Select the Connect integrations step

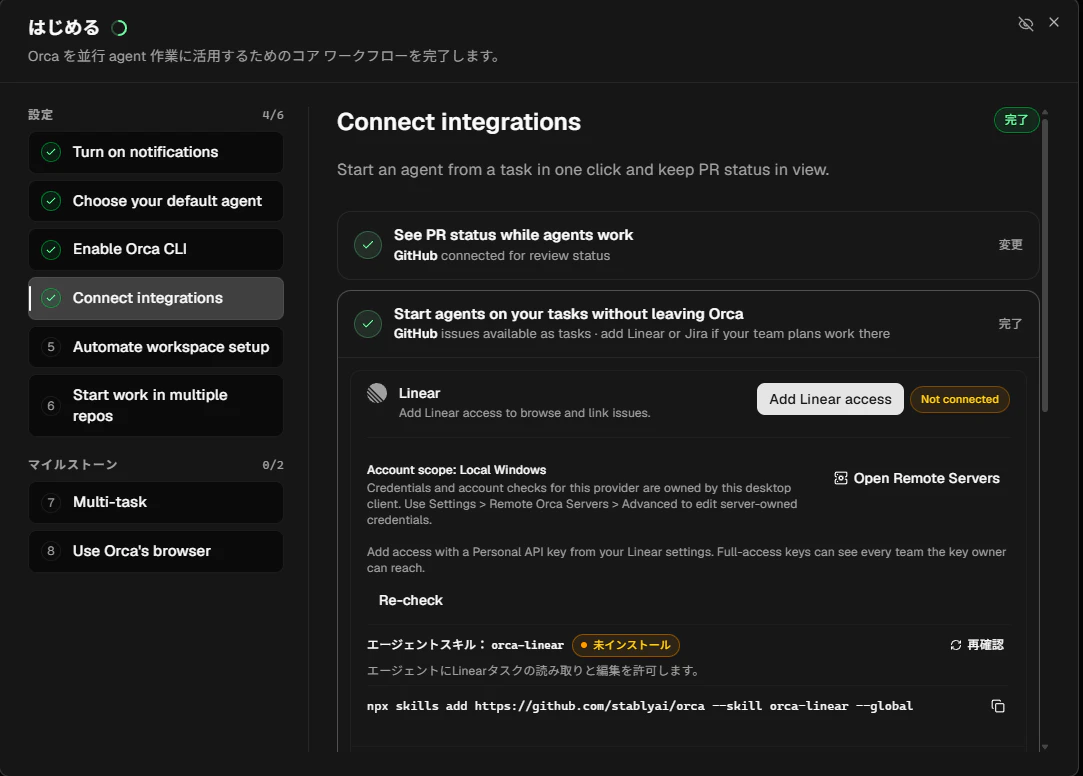(x=155, y=298)
